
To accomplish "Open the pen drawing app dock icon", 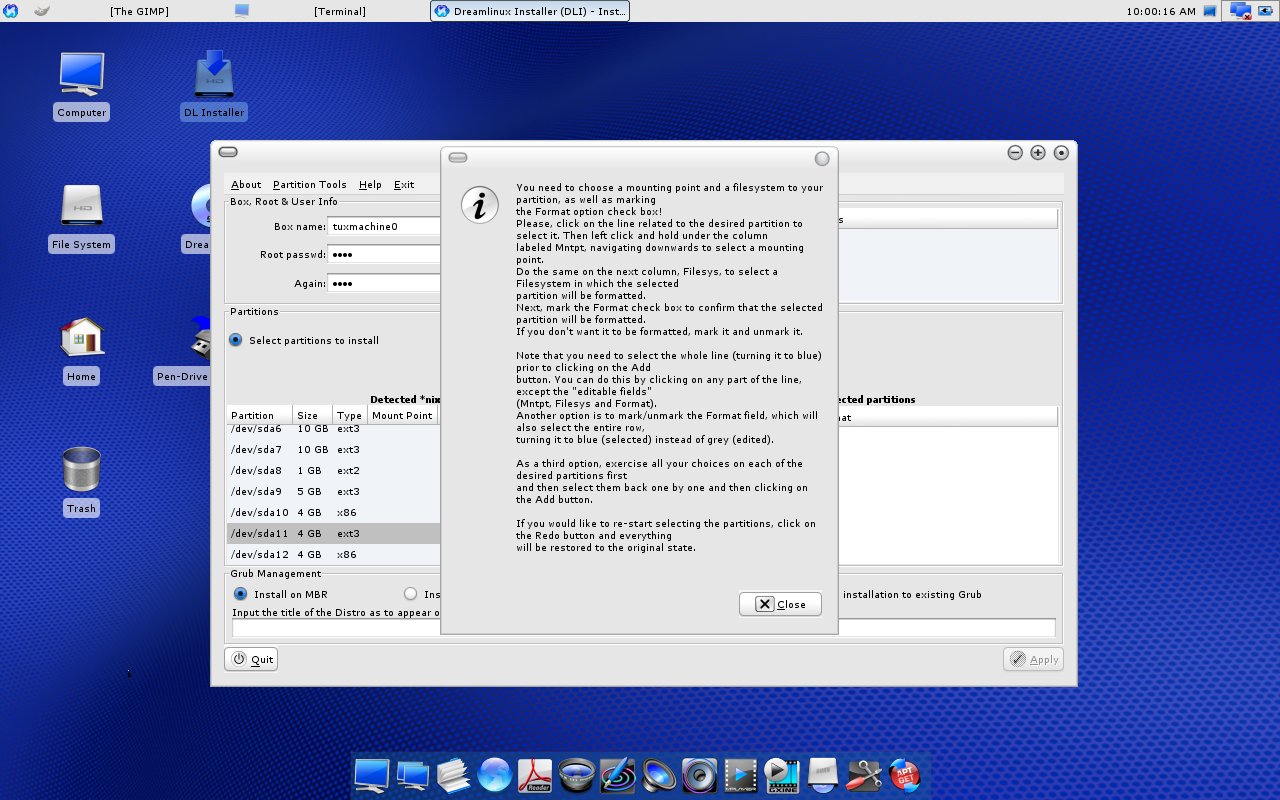I will 619,775.
